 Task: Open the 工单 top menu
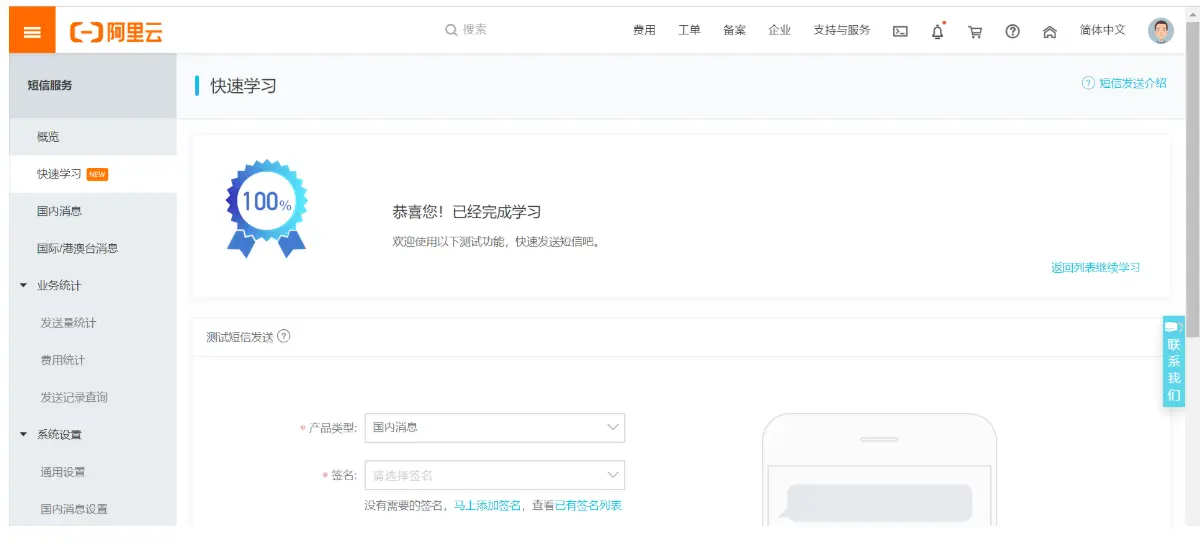tap(689, 30)
